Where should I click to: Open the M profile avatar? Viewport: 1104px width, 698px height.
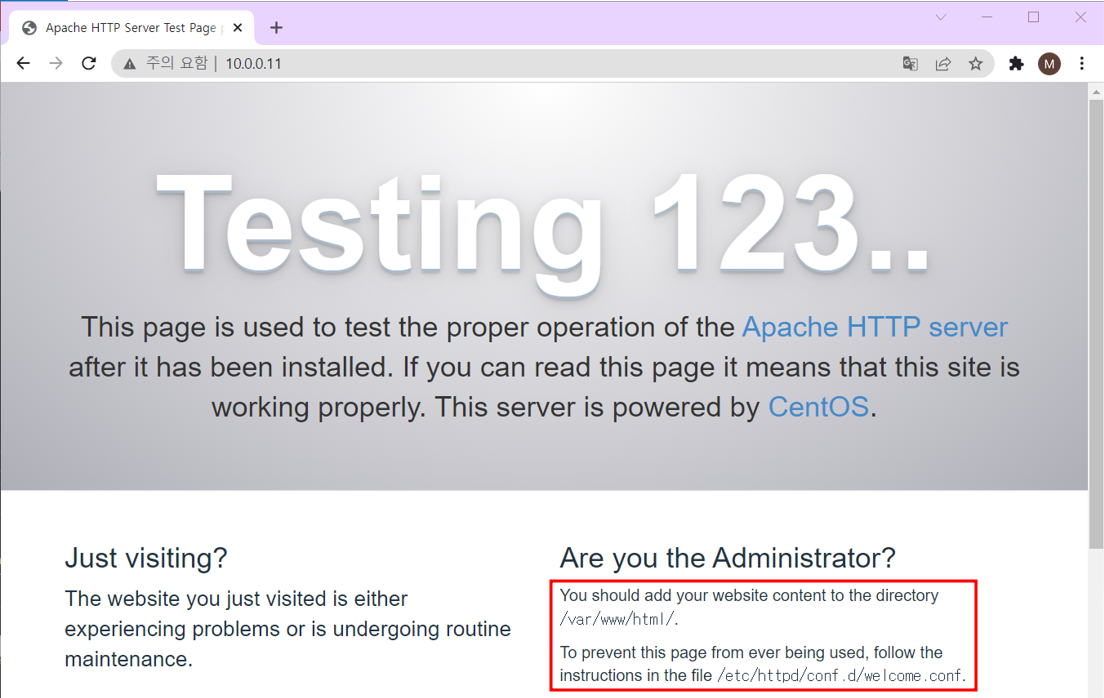(1049, 64)
